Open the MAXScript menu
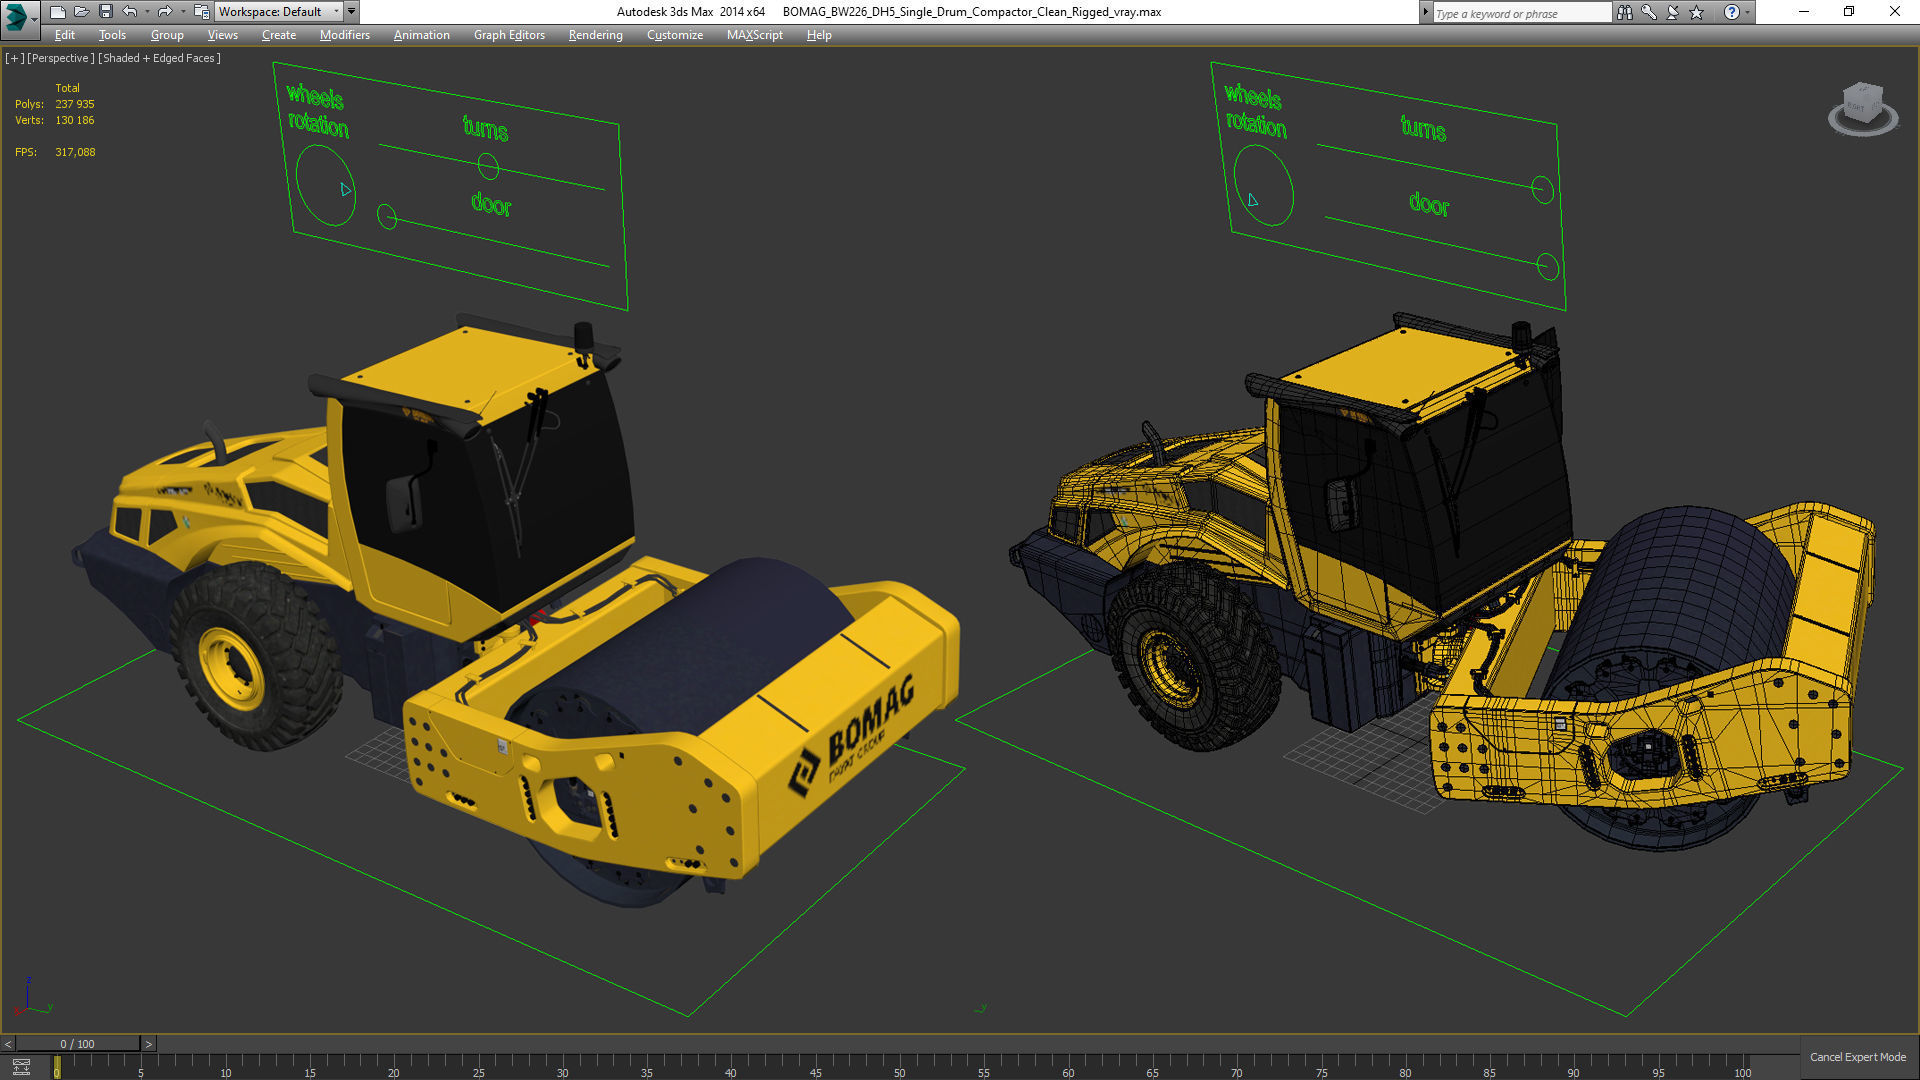The height and width of the screenshot is (1080, 1920). coord(755,35)
